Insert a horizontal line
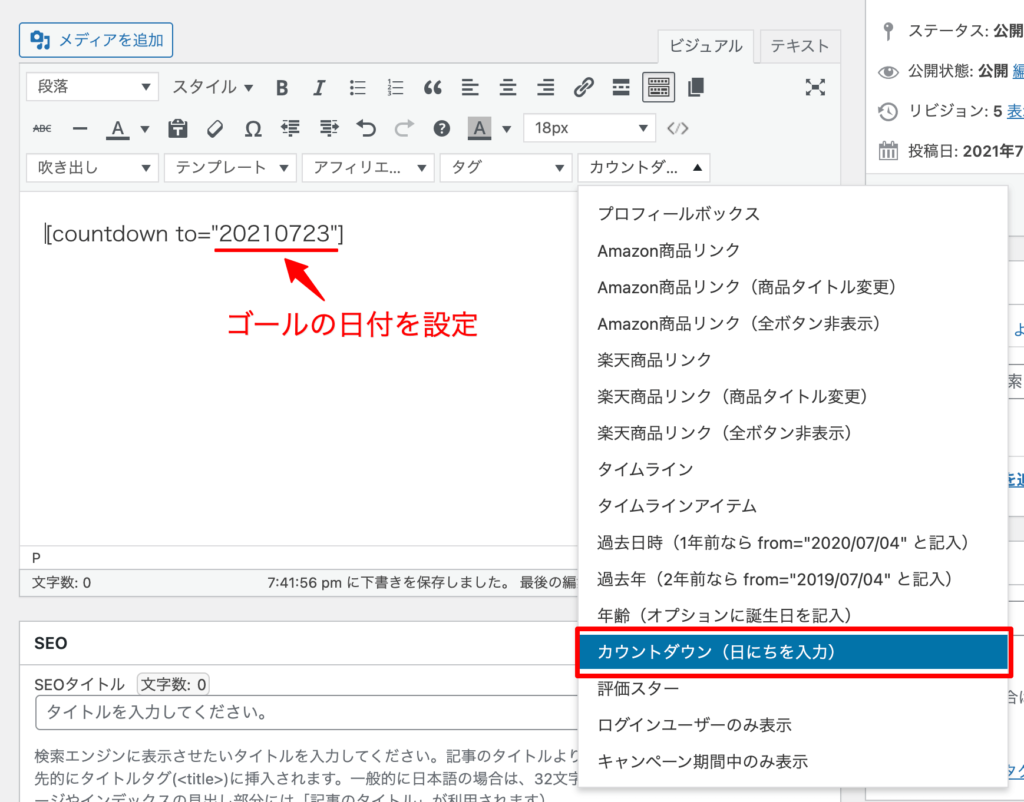 coord(80,129)
